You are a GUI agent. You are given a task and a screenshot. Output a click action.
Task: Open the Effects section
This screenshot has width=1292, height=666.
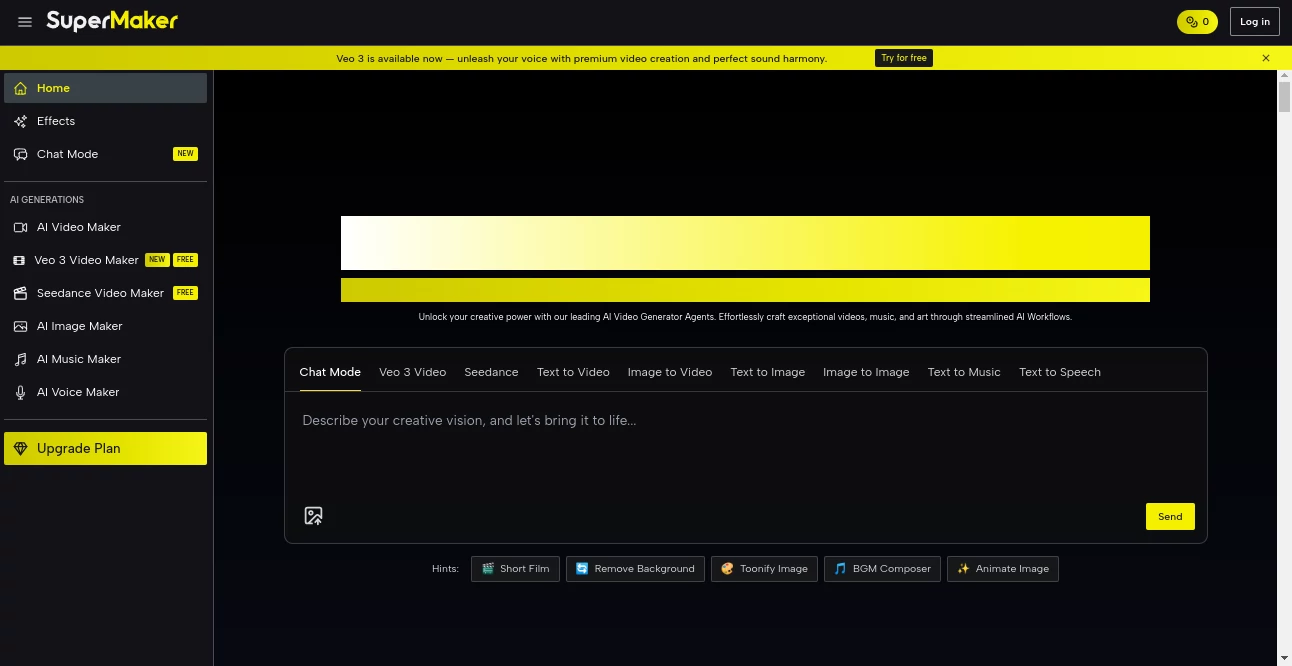pos(55,121)
